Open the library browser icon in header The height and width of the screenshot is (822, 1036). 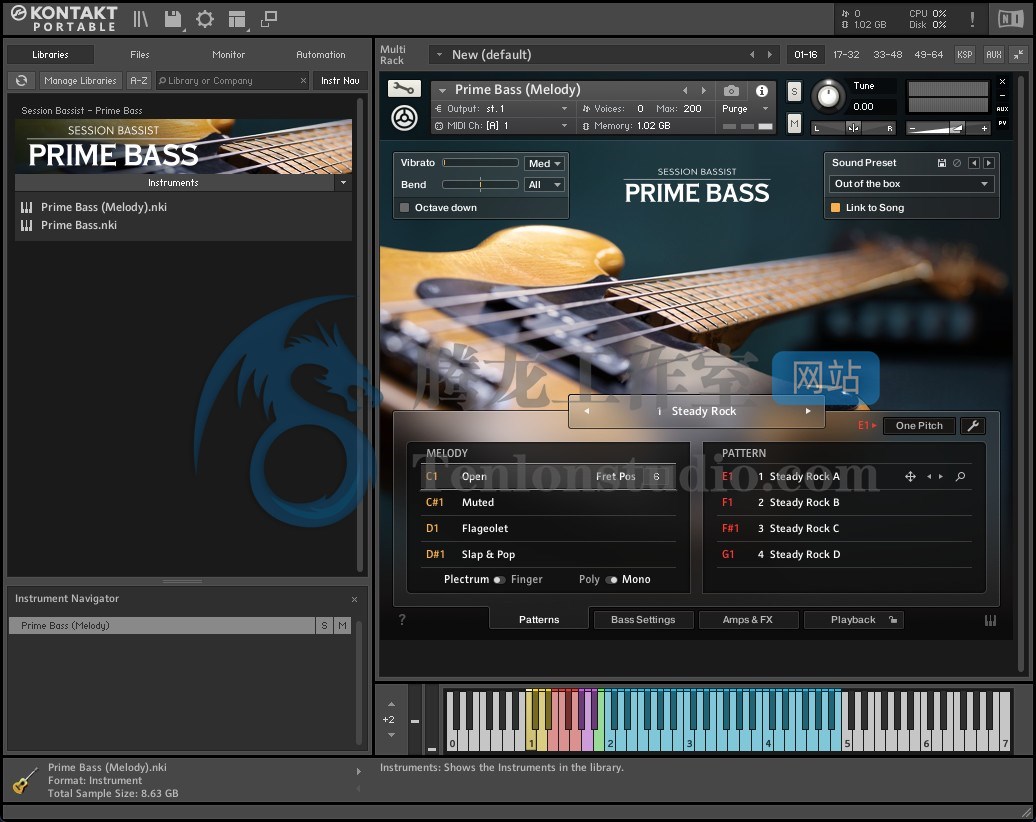point(141,19)
